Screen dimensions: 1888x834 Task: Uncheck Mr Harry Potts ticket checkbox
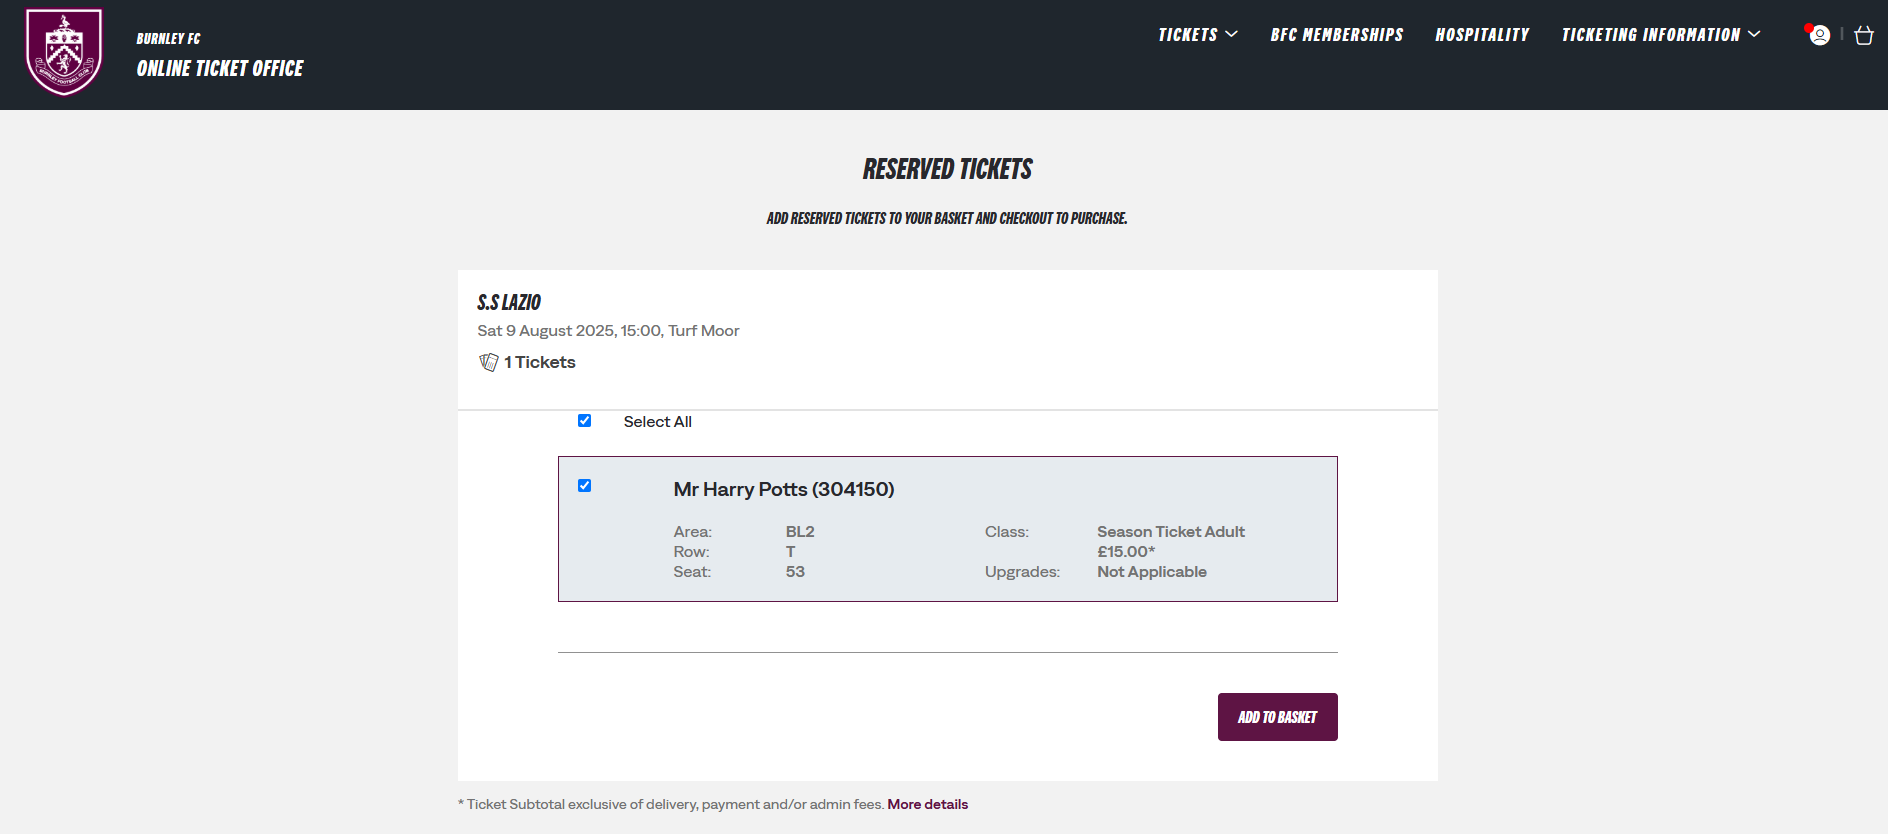point(585,486)
